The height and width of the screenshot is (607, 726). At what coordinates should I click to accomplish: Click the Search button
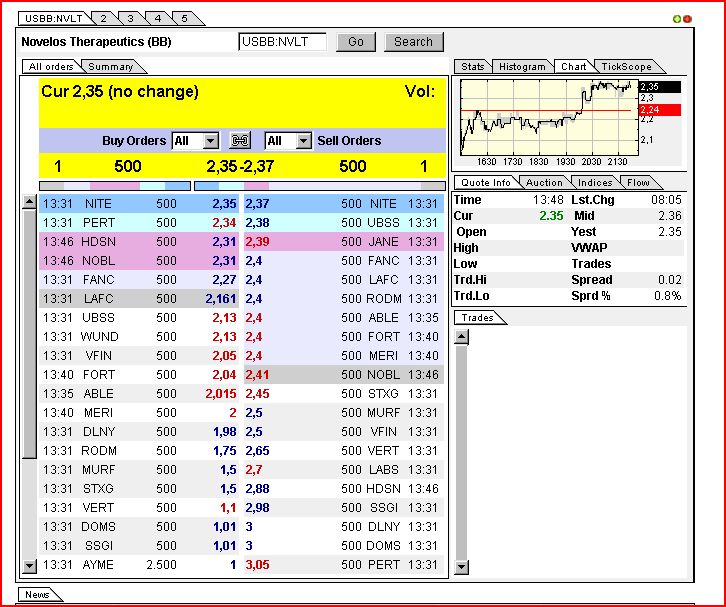point(413,42)
